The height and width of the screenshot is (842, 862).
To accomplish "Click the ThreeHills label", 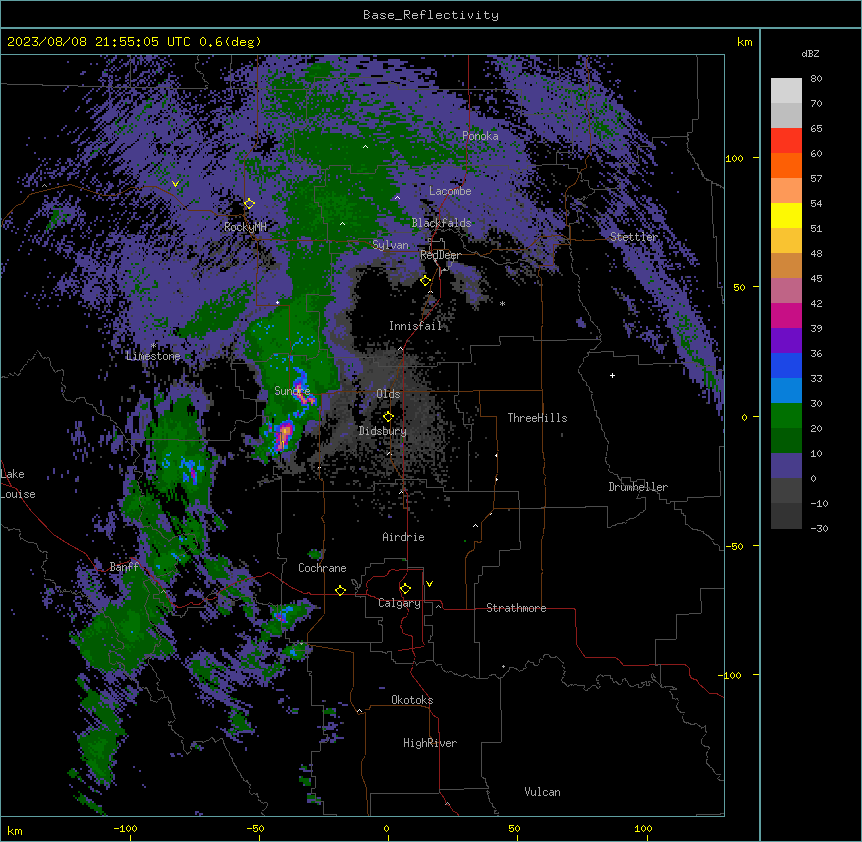I will click(x=537, y=418).
